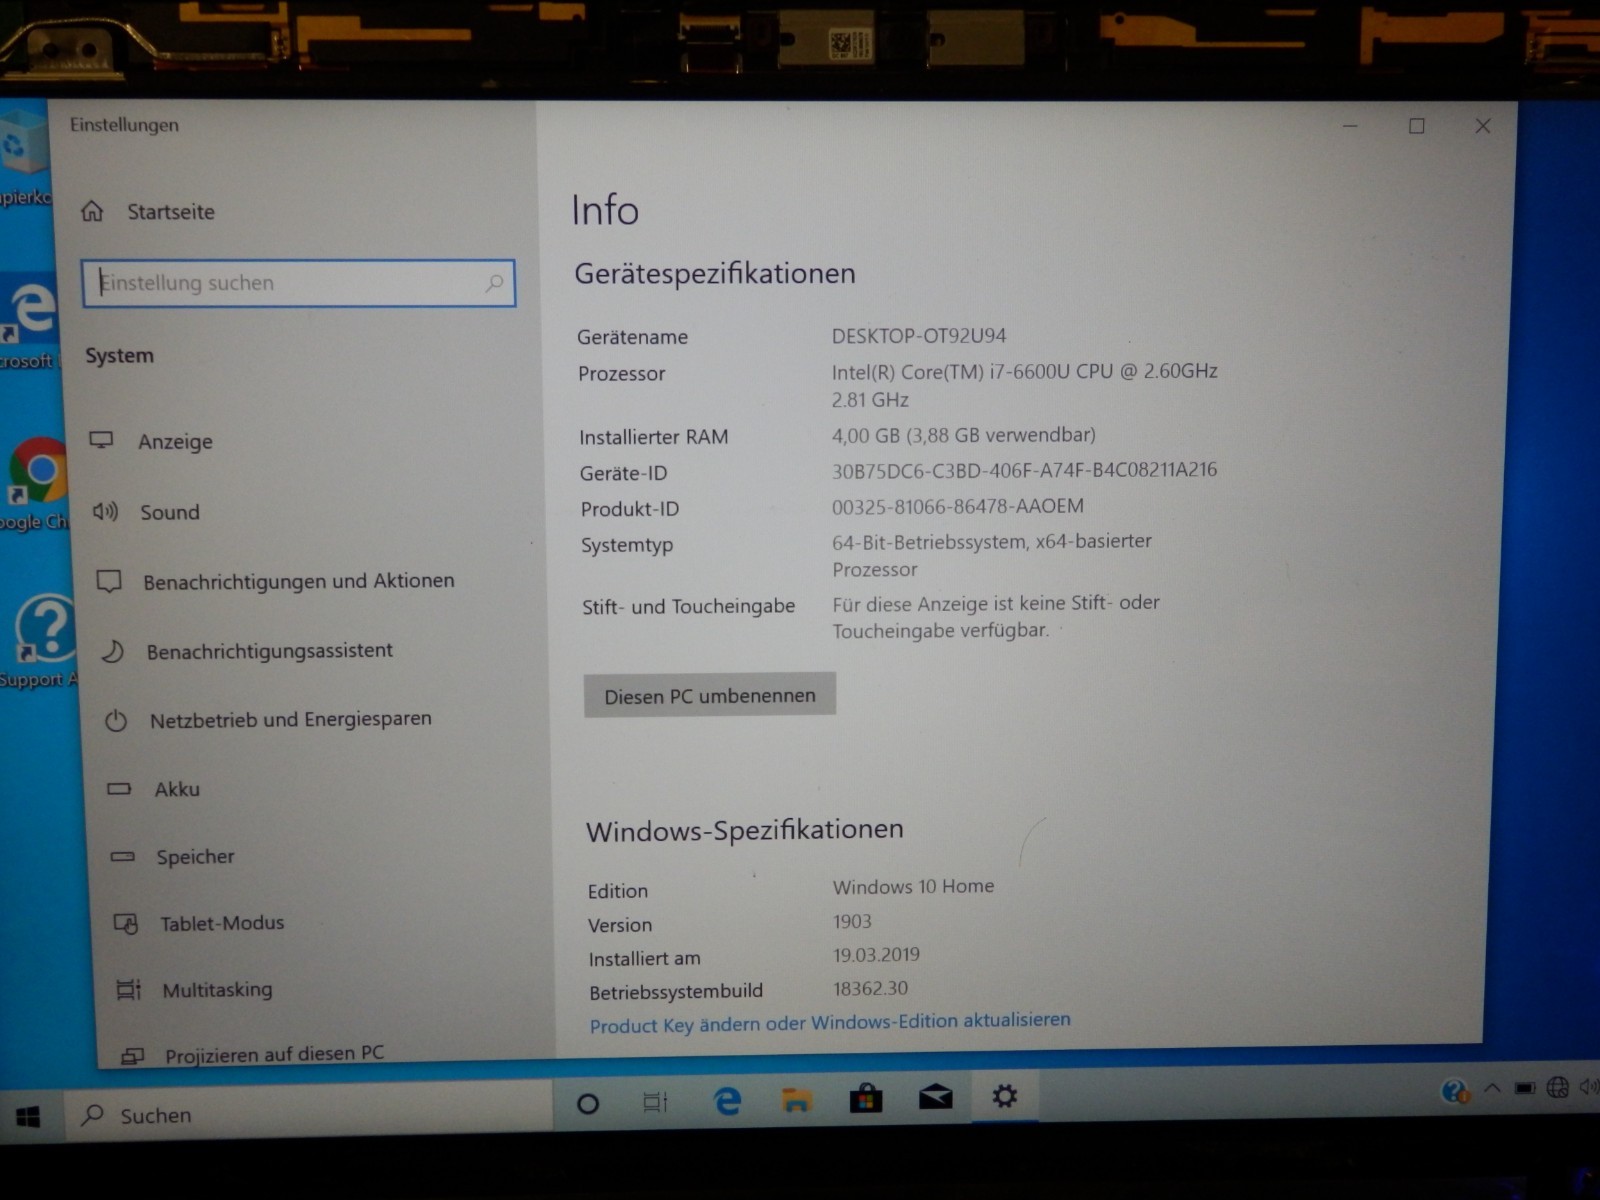Launch Microsoft Edge from taskbar
1600x1200 pixels.
[x=727, y=1101]
